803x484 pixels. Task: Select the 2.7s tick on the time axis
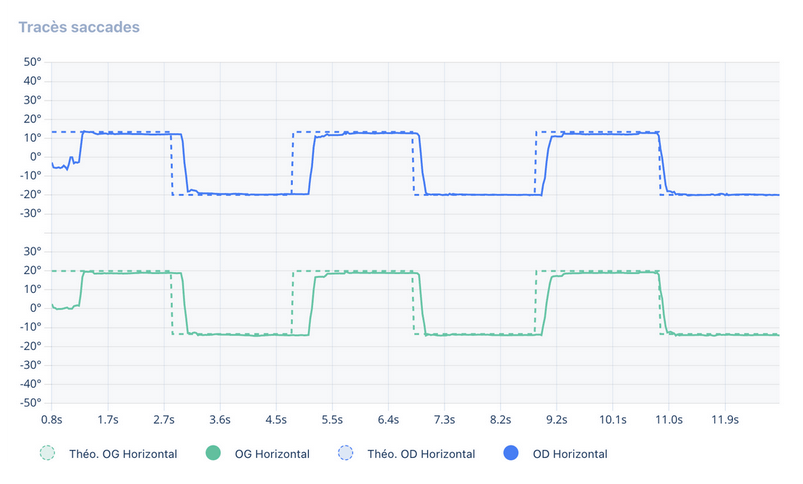[163, 420]
